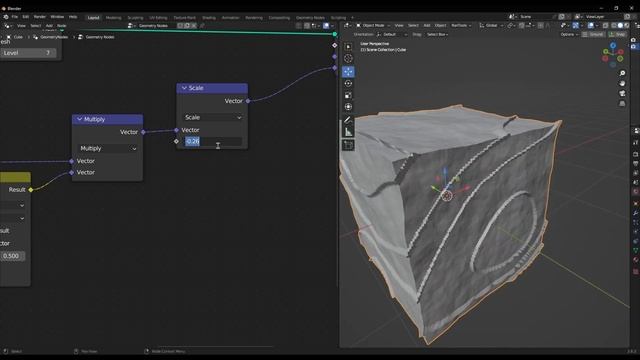Open the Object Data properties green tab
The image size is (640, 360).
point(636,250)
